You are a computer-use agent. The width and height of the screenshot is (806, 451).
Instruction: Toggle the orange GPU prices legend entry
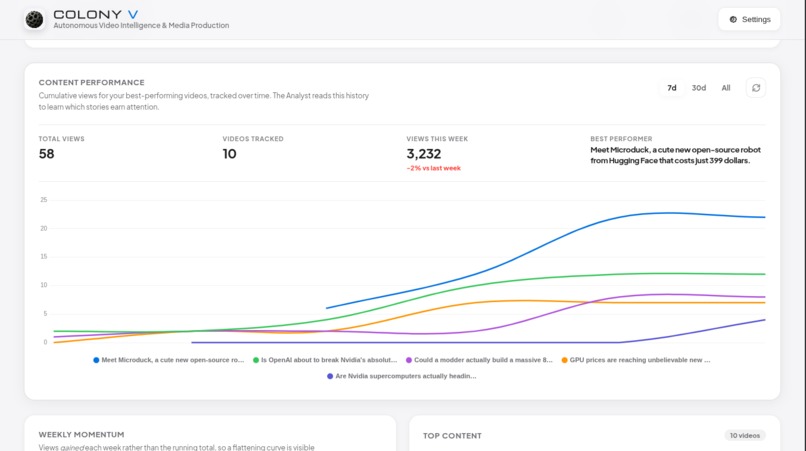coord(636,360)
